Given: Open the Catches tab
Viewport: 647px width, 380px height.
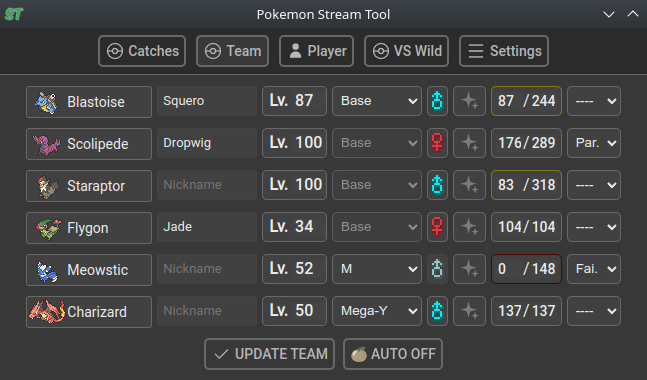Looking at the screenshot, I should [x=142, y=51].
